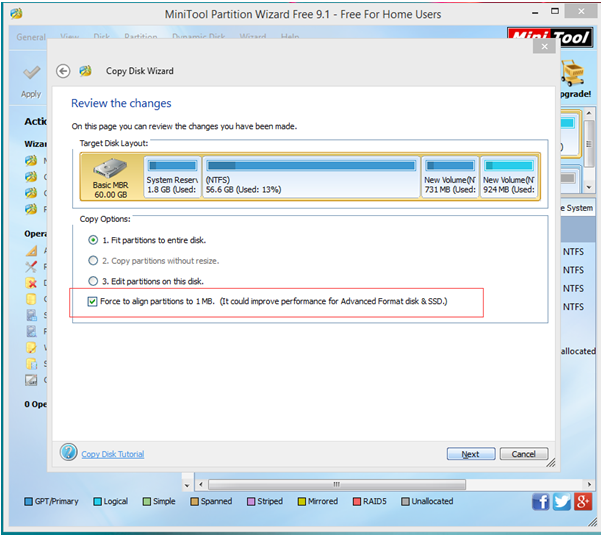601x536 pixels.
Task: Click the disk map scrollbar down arrow
Action: click(x=589, y=187)
